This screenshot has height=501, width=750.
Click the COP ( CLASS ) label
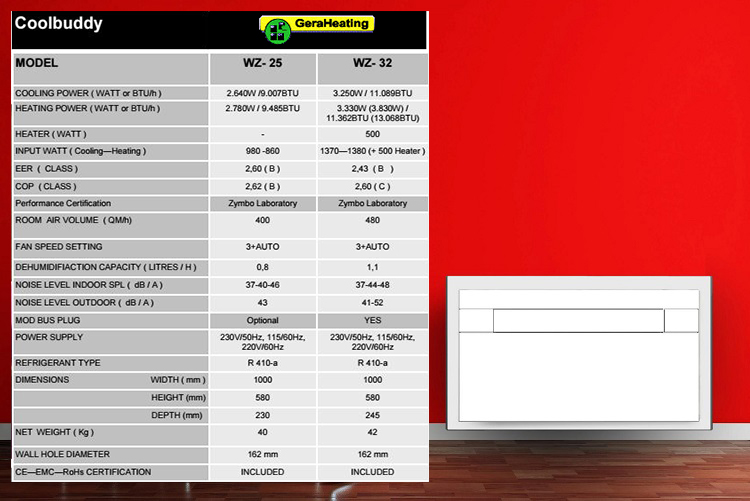point(45,186)
